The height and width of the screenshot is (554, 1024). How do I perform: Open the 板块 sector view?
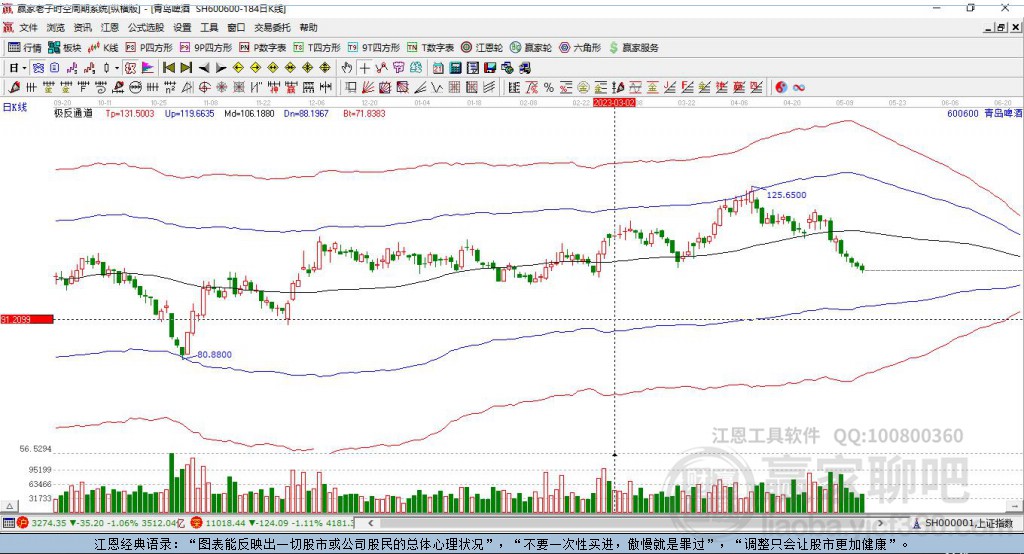click(x=64, y=48)
